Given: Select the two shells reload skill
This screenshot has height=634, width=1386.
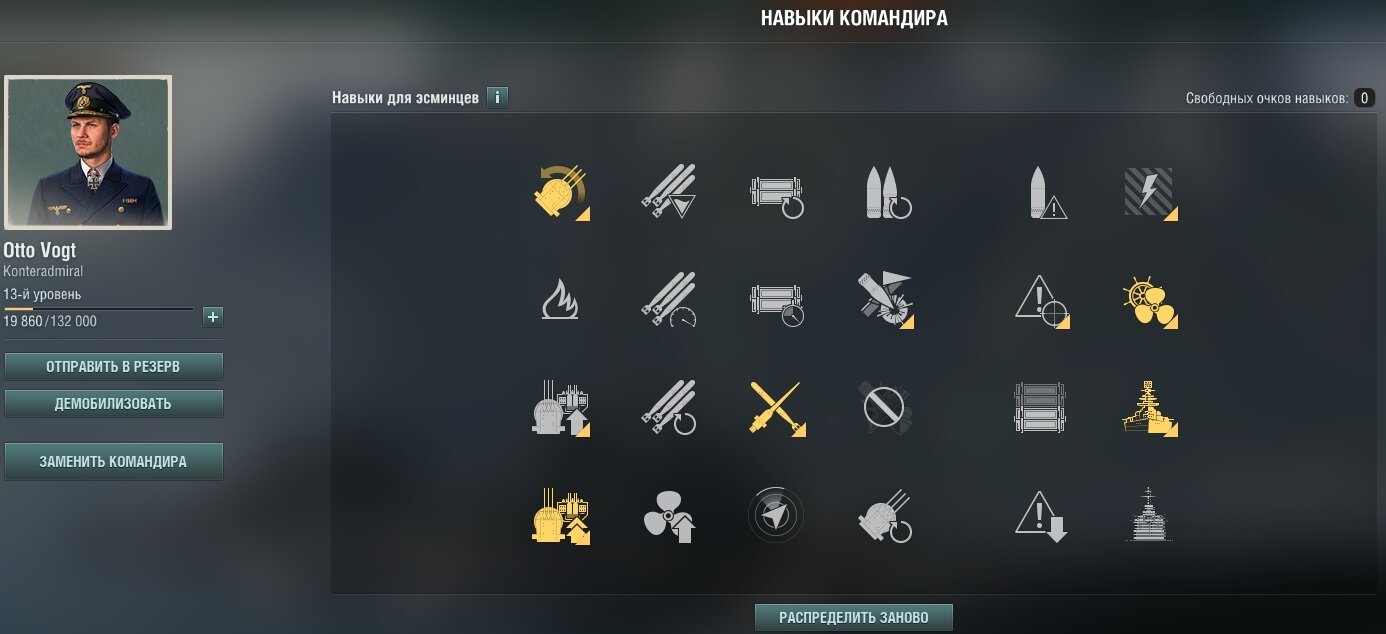Looking at the screenshot, I should tap(887, 193).
